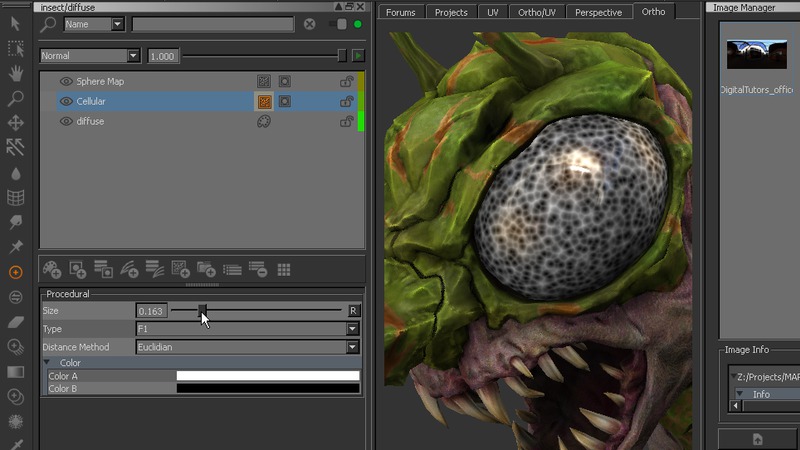Click the R reset button for Size
The width and height of the screenshot is (800, 450).
click(353, 311)
